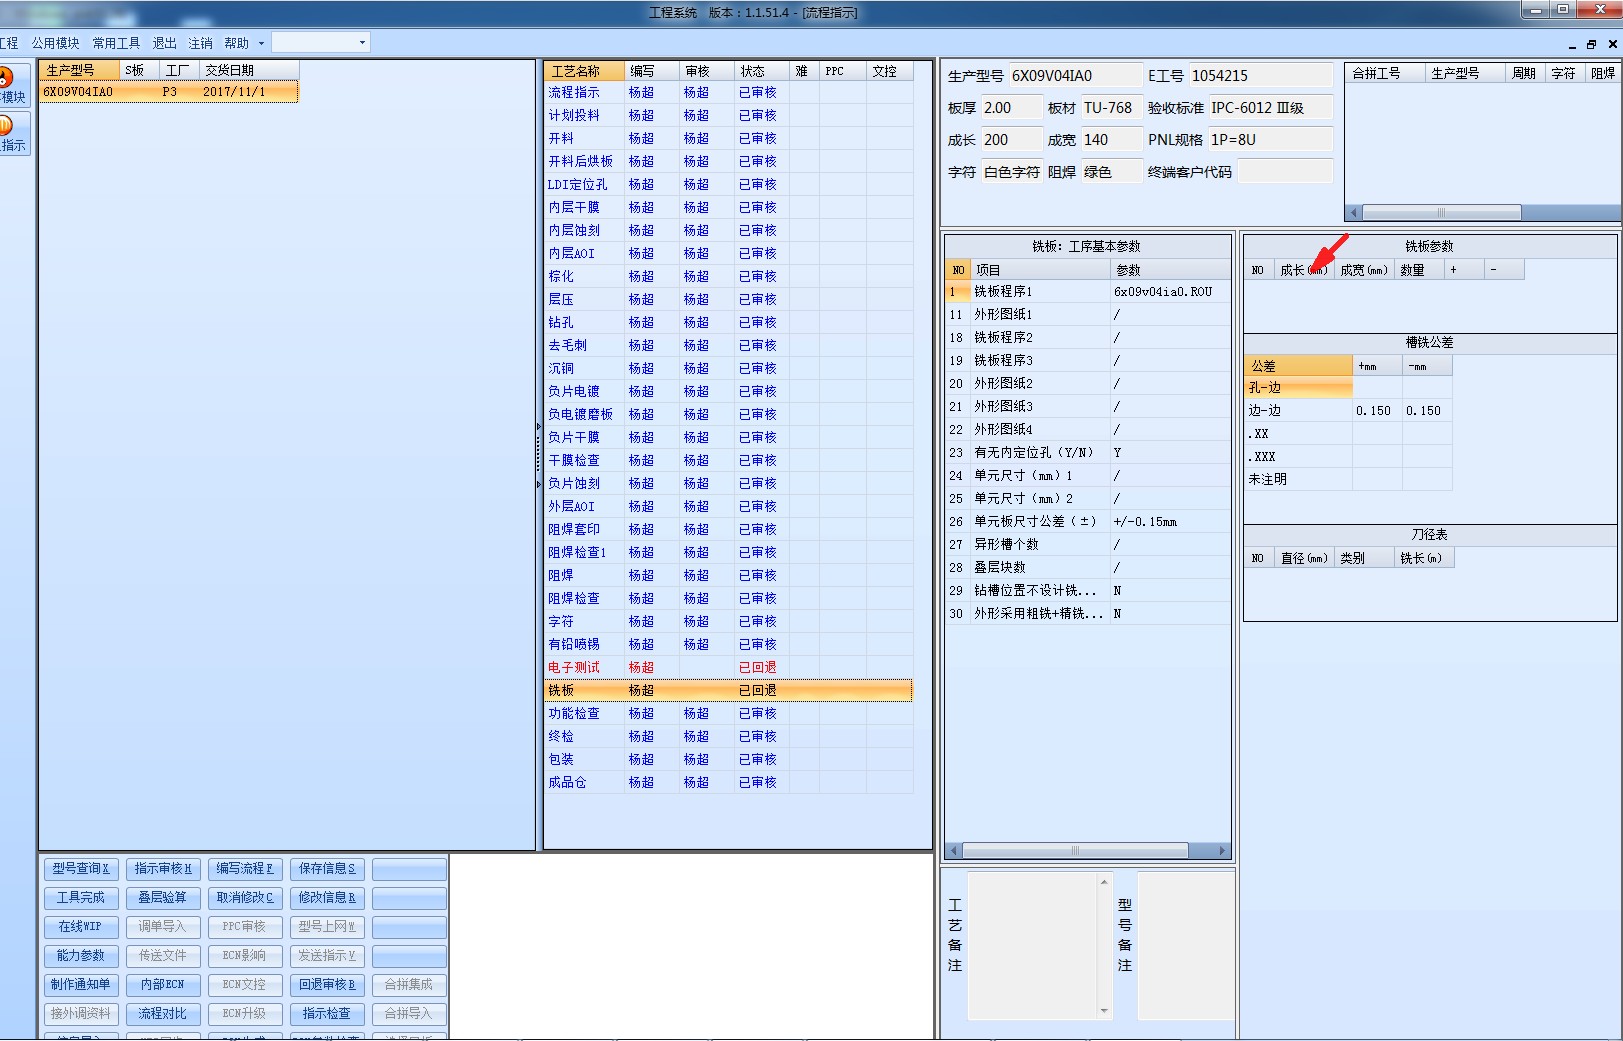Click the 回退审核B button
The image size is (1623, 1041).
[327, 985]
